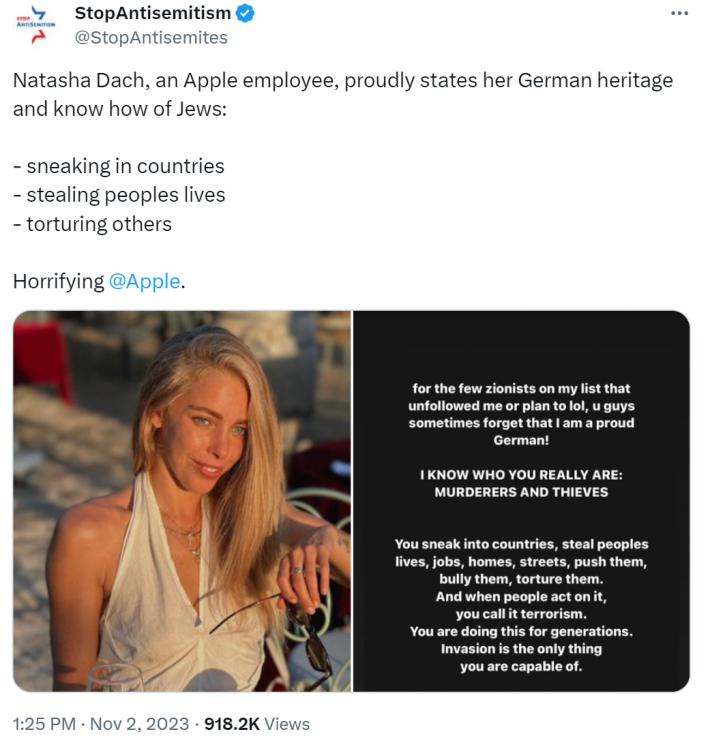The height and width of the screenshot is (749, 710).
Task: Click the word "Horrifying" in the tweet
Action: click(58, 282)
